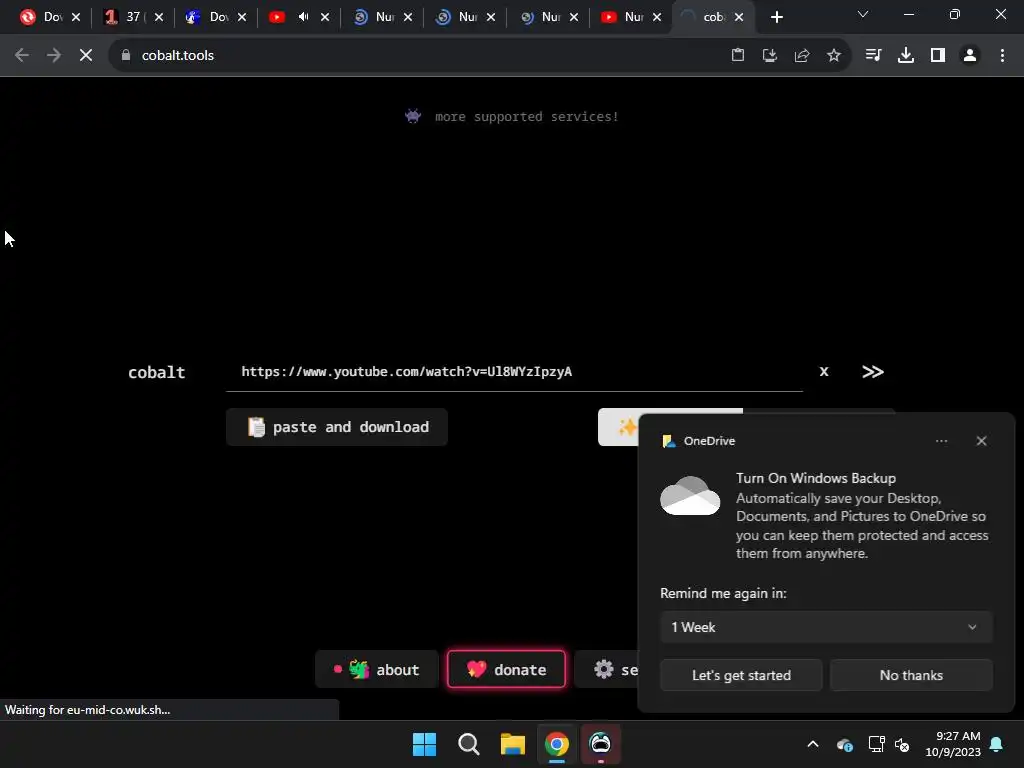Close the active cobalt tab
The image size is (1024, 768).
[x=739, y=17]
